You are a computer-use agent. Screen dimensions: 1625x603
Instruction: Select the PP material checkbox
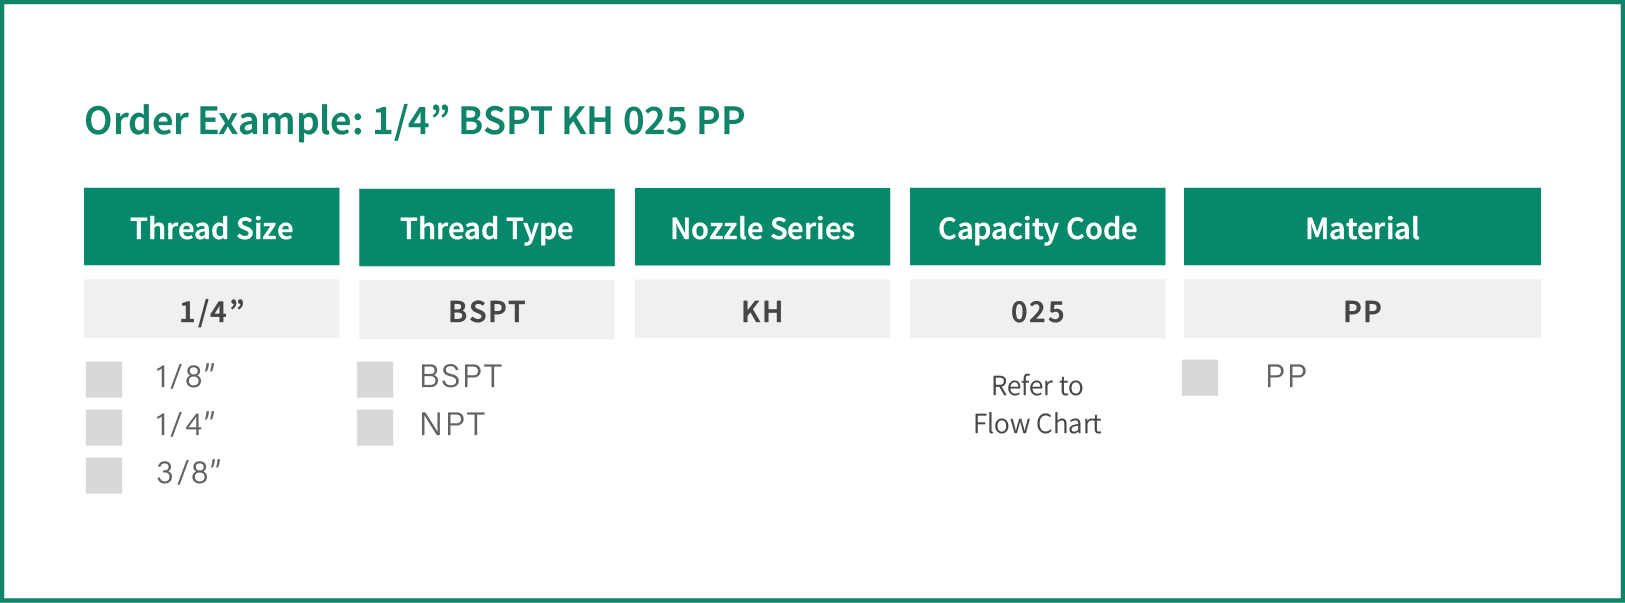1200,378
